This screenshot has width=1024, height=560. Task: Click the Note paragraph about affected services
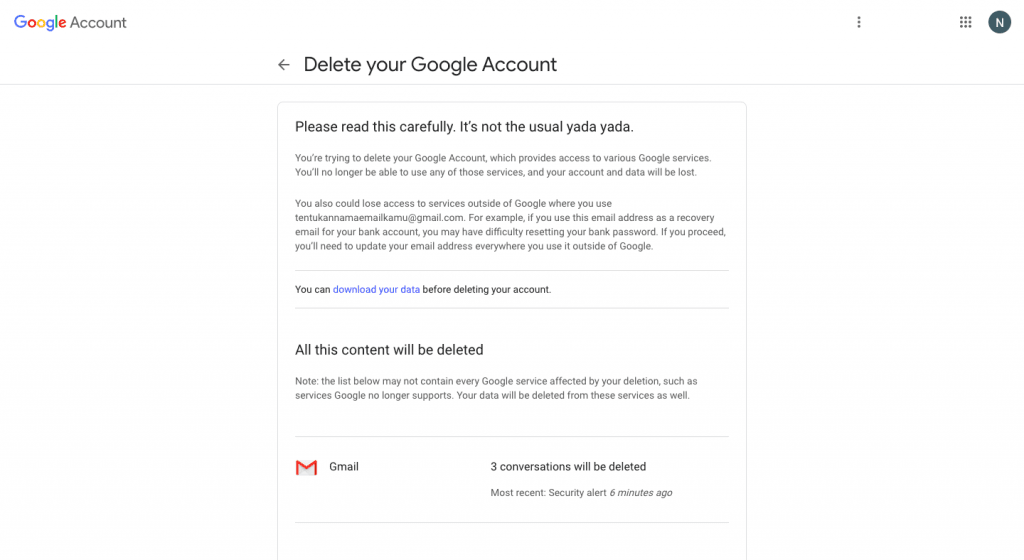496,388
